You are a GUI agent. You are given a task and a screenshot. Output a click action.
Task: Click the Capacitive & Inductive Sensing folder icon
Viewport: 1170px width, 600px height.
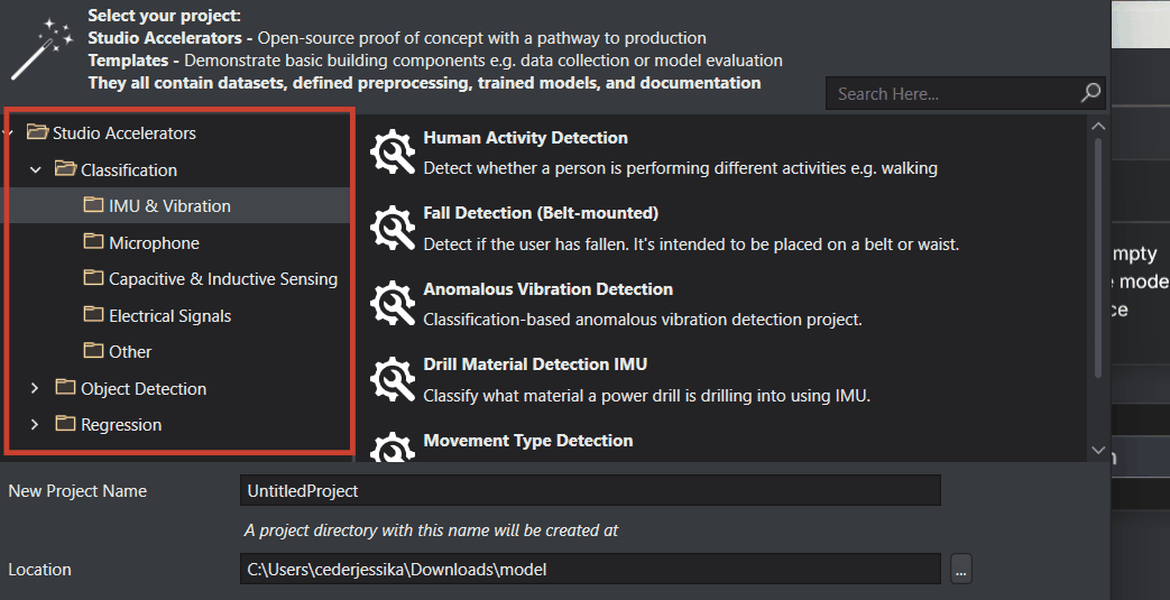click(93, 278)
